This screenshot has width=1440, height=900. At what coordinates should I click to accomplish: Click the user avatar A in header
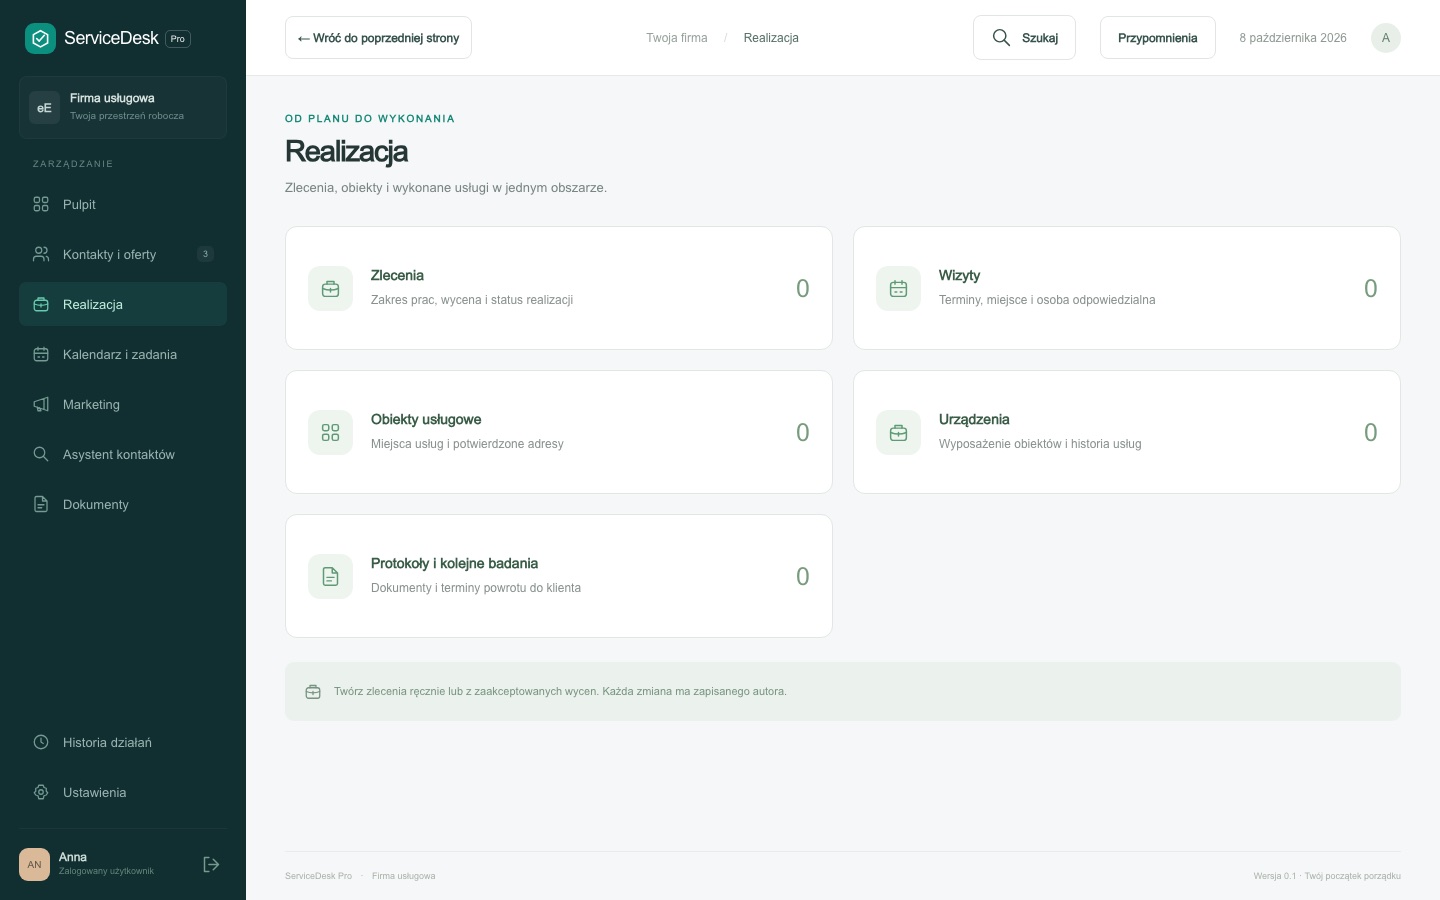[1385, 38]
